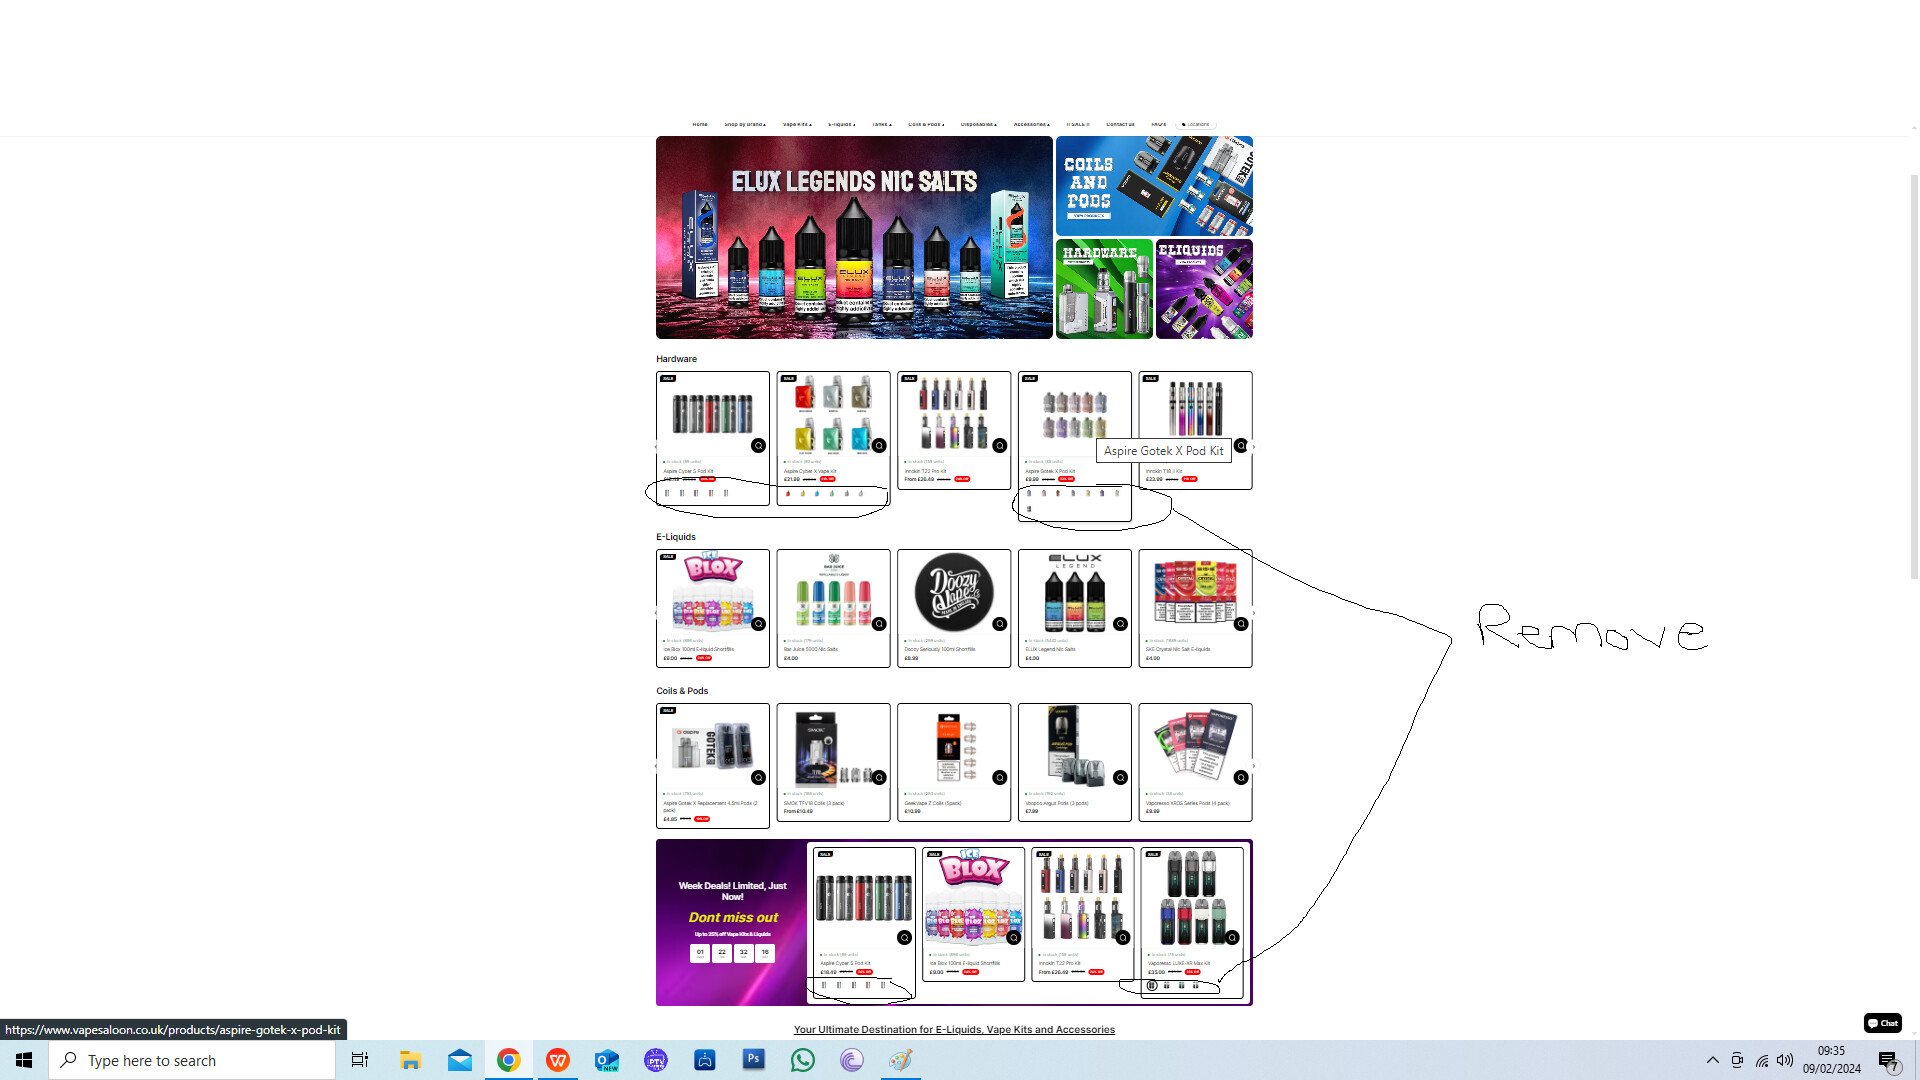Open the Bar Juice 5000 Nic Salts link
Viewport: 1920px width, 1080px height.
click(x=811, y=649)
